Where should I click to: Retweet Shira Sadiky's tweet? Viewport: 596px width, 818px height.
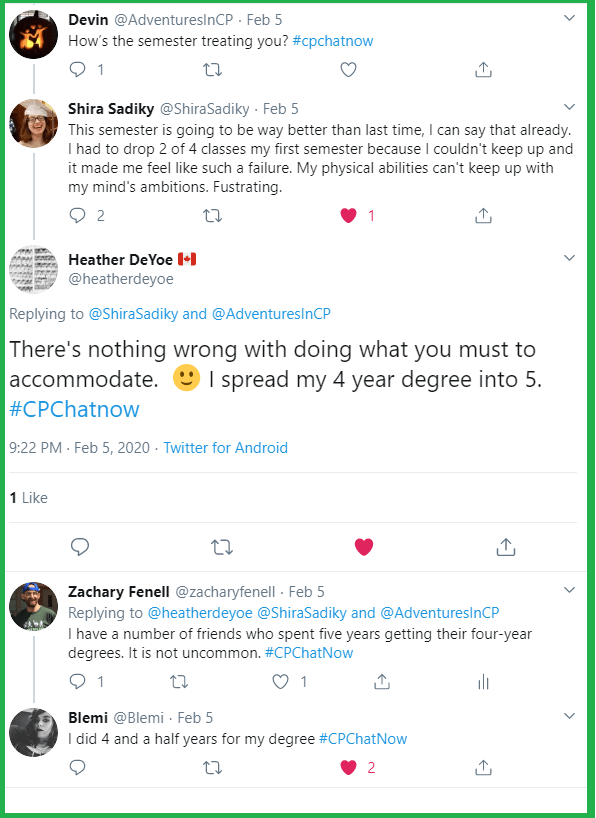pyautogui.click(x=212, y=215)
